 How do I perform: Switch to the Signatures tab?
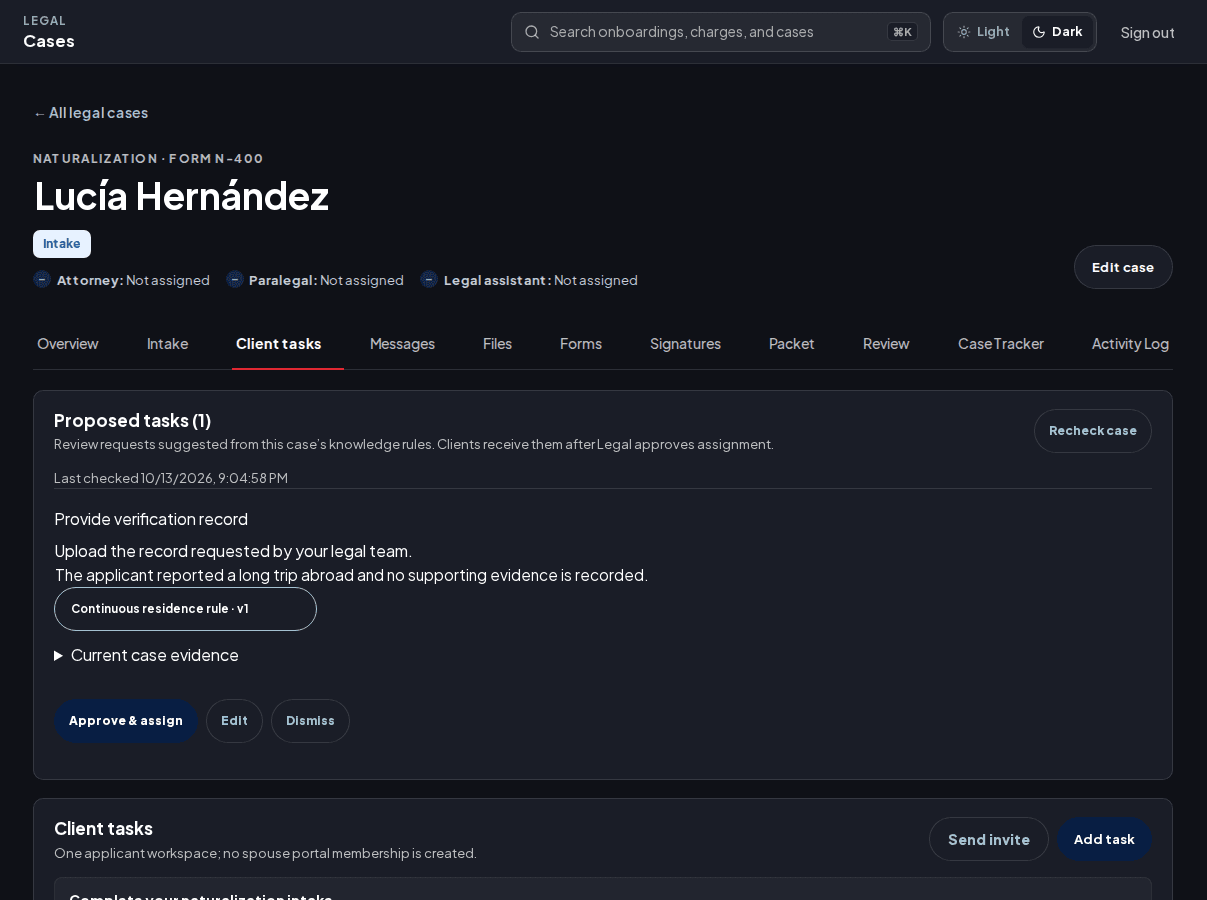click(x=685, y=344)
